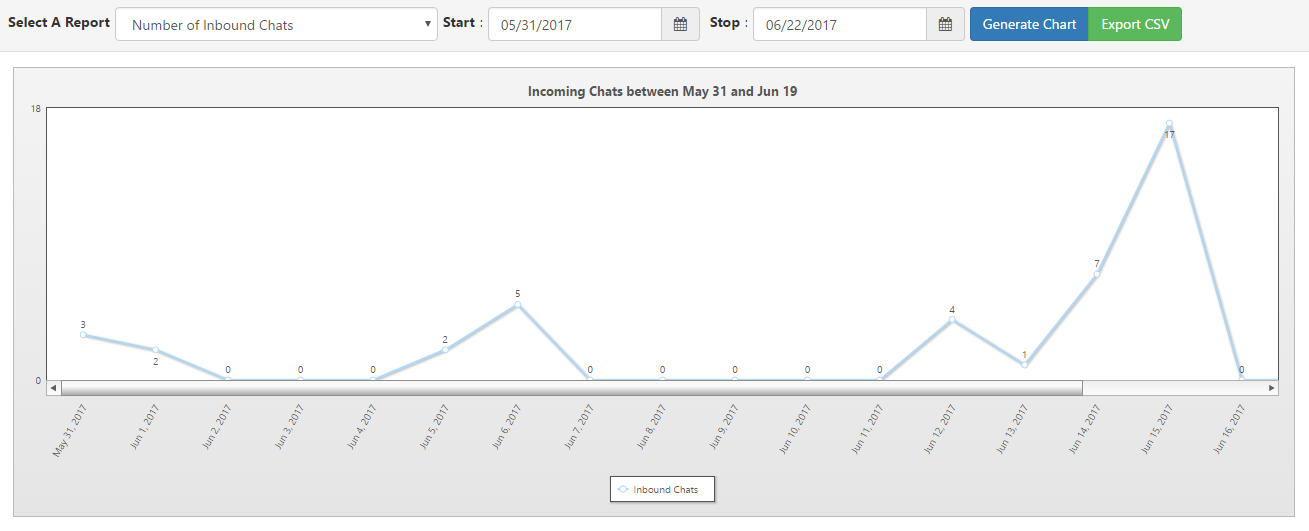
Task: Click the Start date input field
Action: 575,25
